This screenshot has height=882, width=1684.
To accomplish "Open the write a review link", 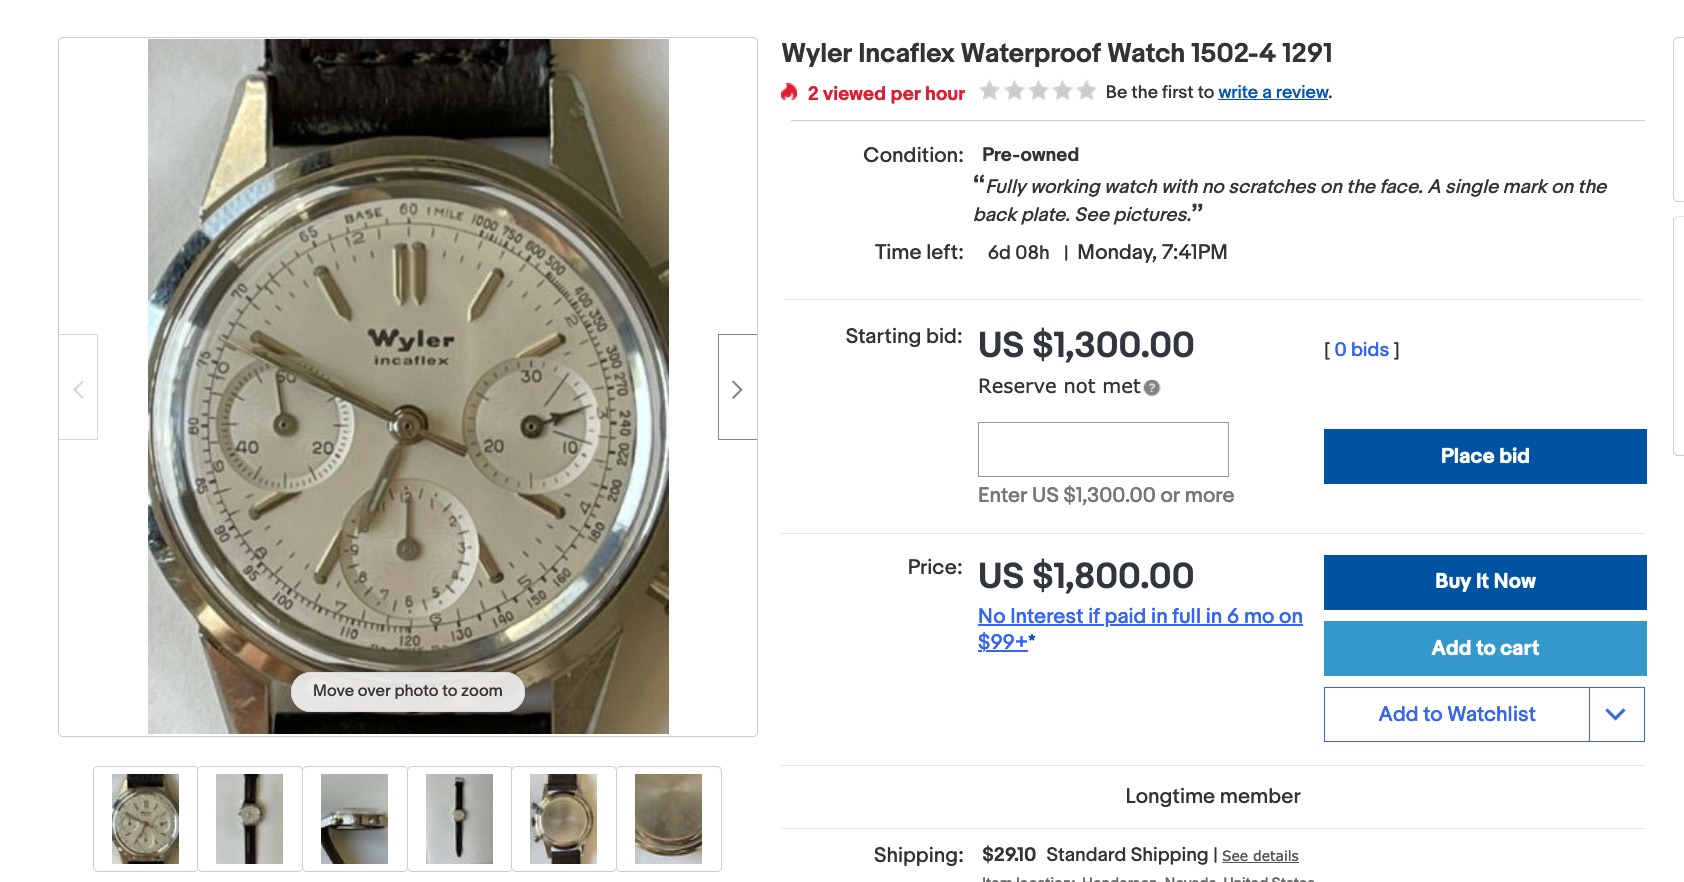I will (1273, 92).
